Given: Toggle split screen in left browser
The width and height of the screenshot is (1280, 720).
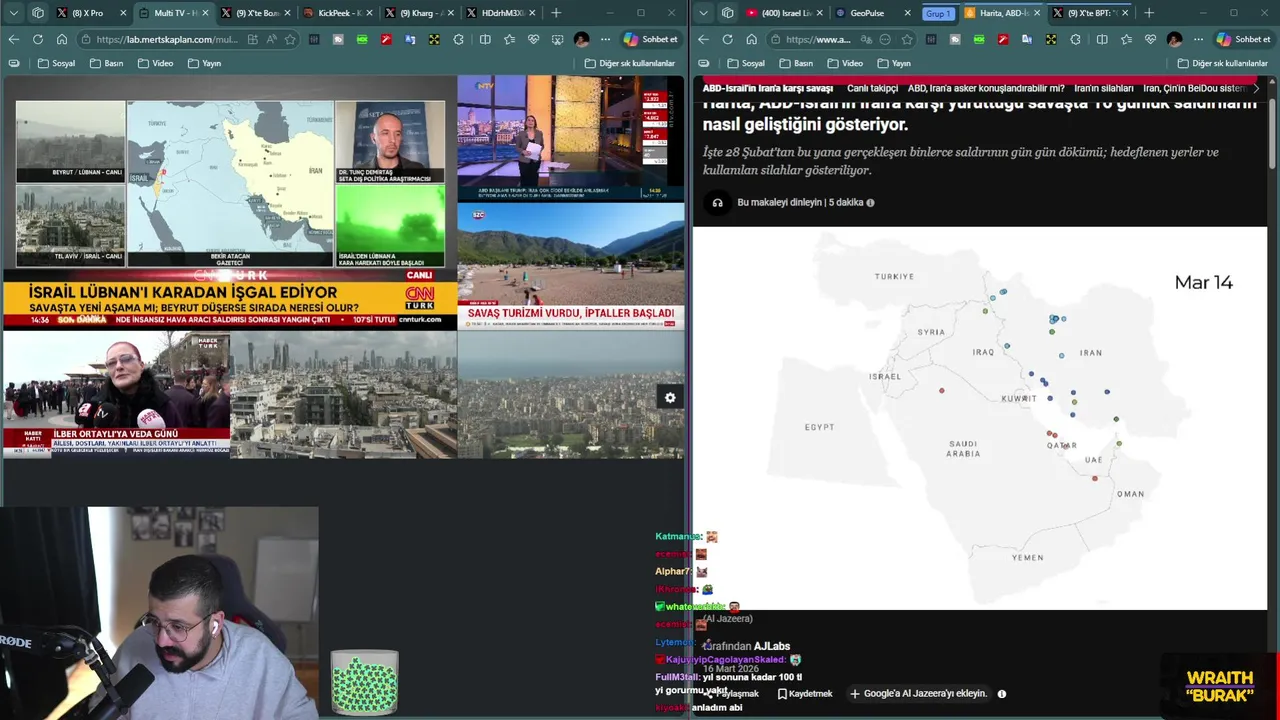Looking at the screenshot, I should pyautogui.click(x=485, y=39).
